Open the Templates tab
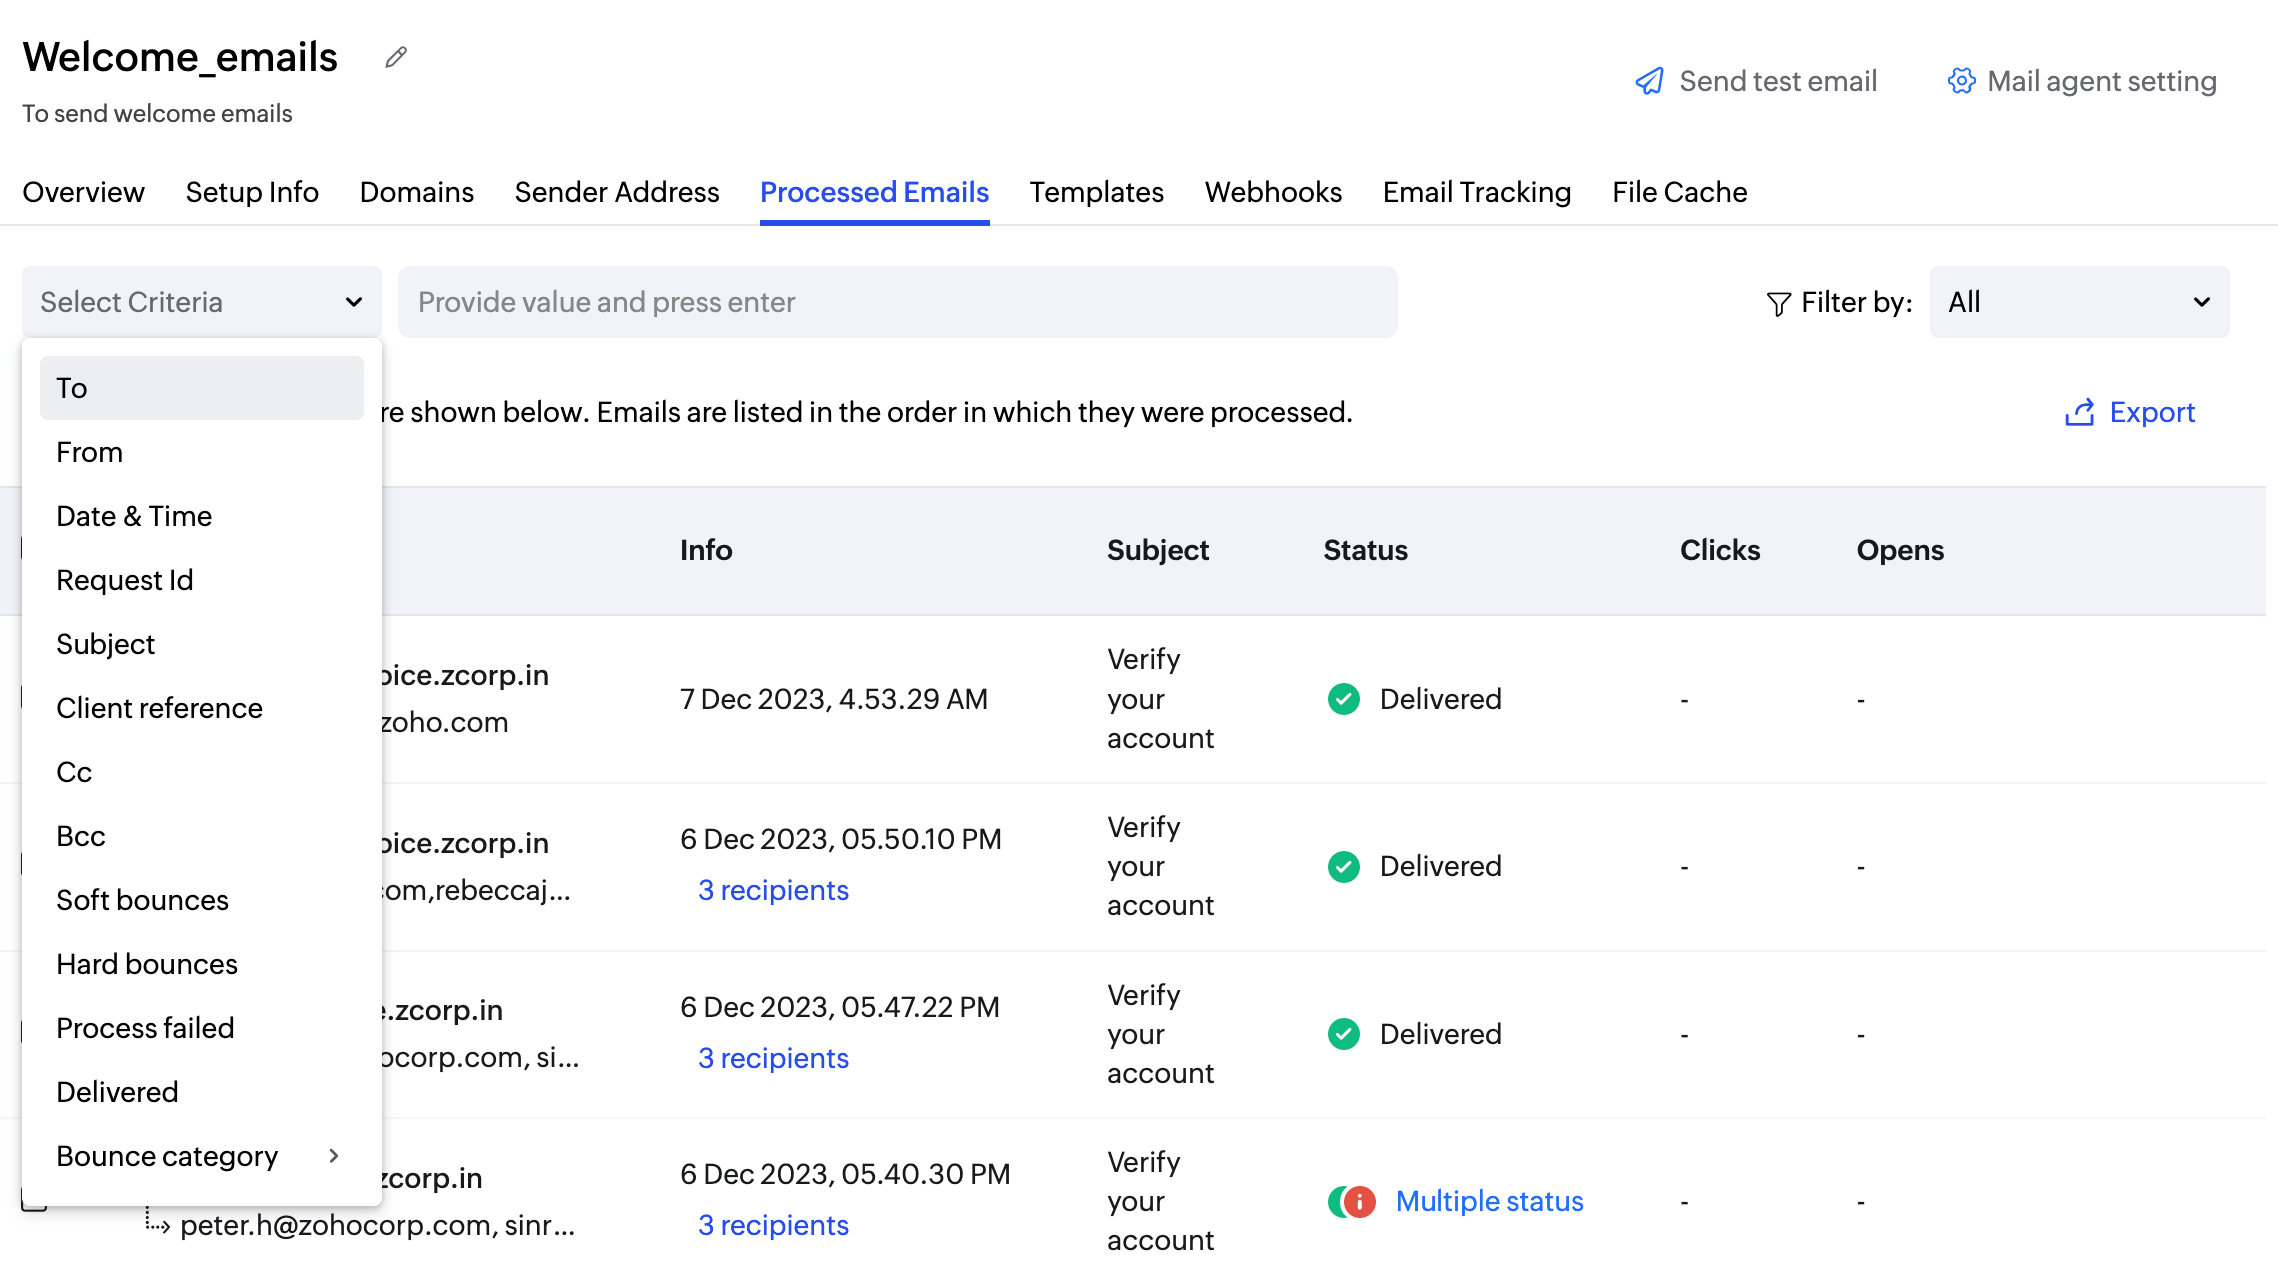The height and width of the screenshot is (1268, 2278). [x=1096, y=192]
